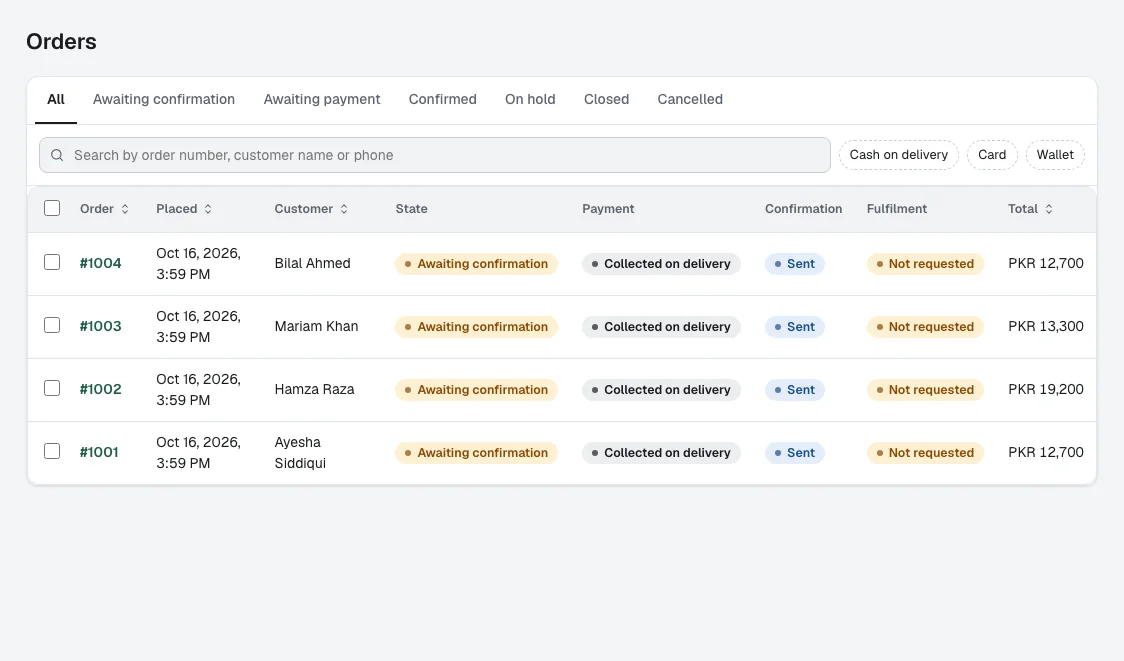Image resolution: width=1124 pixels, height=661 pixels.
Task: Click customer name Ayesha Siddiqui
Action: (x=300, y=452)
